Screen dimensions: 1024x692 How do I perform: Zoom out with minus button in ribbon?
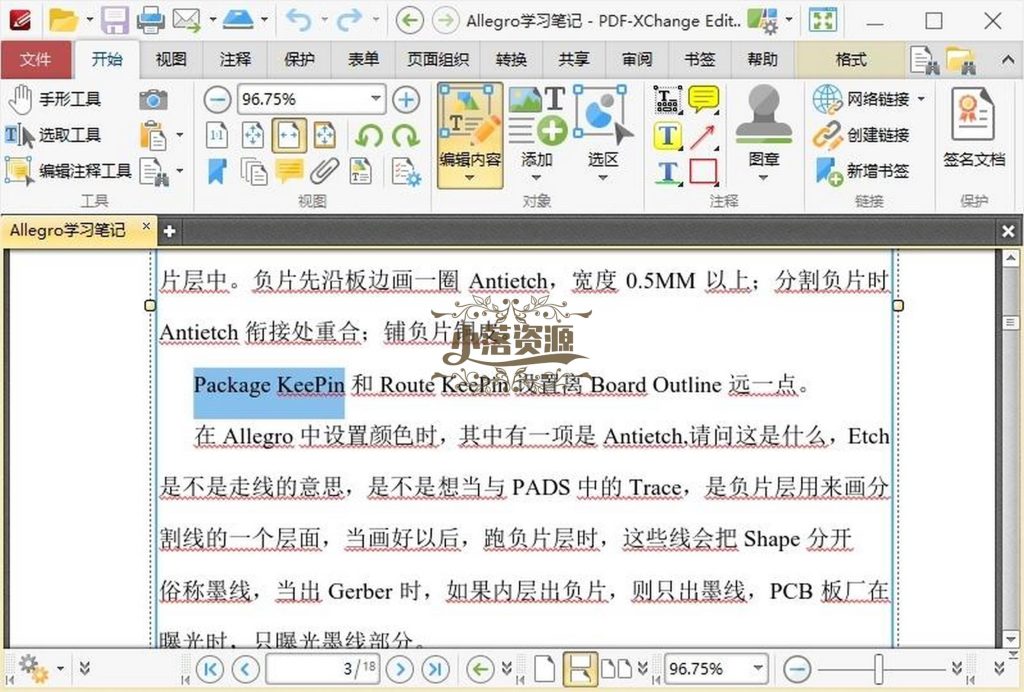(217, 100)
